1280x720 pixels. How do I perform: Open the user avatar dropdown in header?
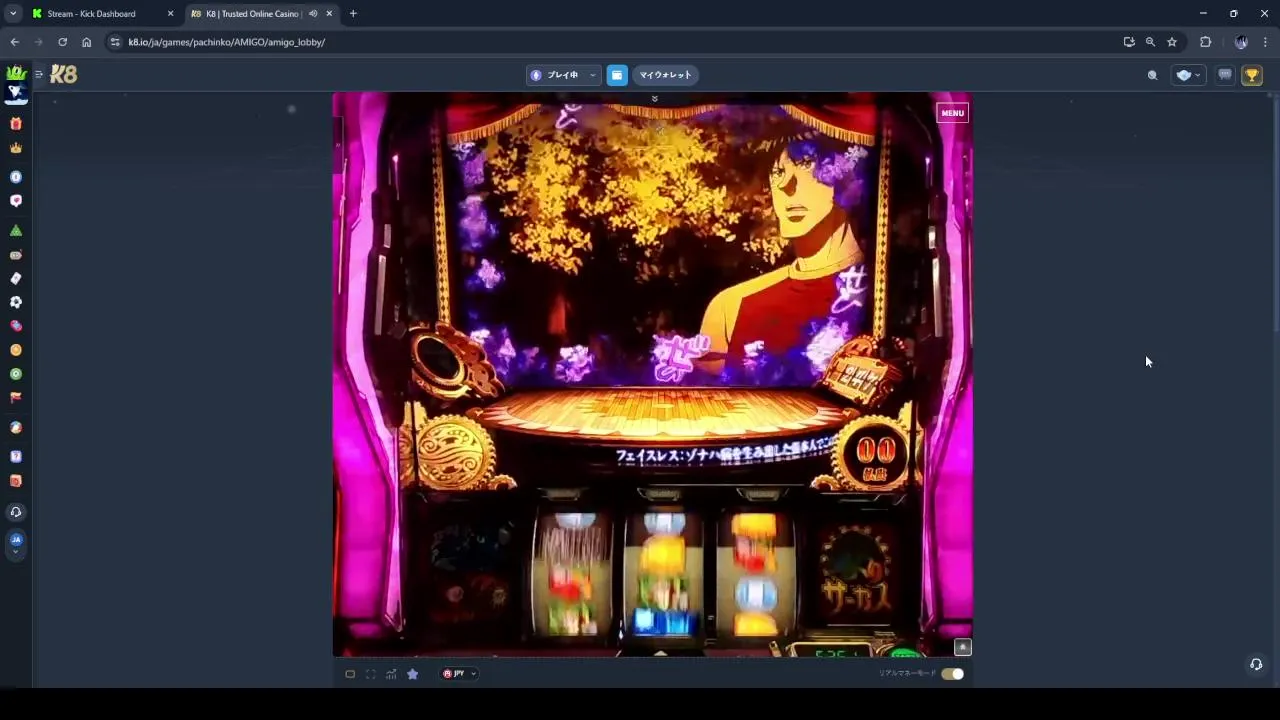click(x=1188, y=75)
